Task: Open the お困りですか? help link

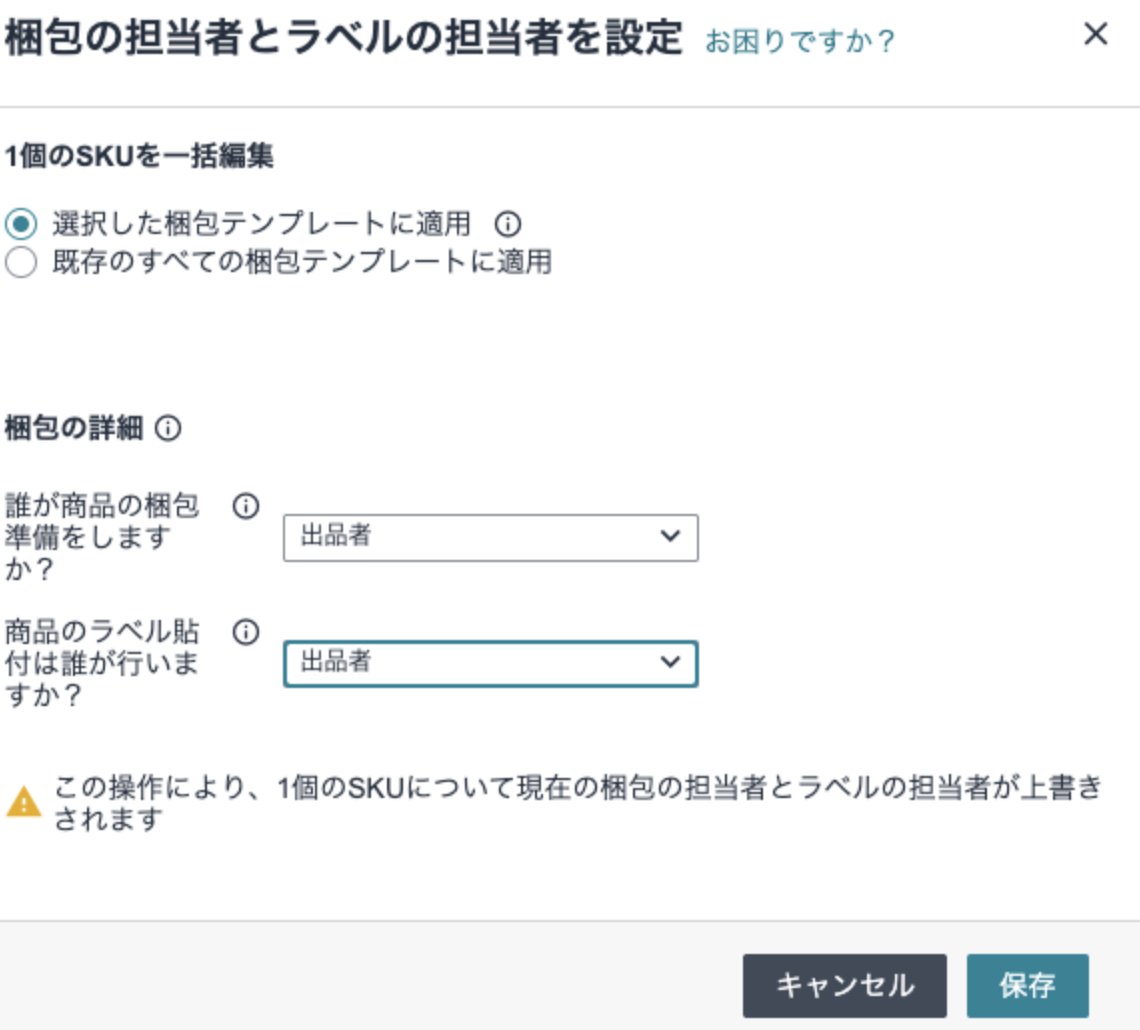Action: point(799,41)
